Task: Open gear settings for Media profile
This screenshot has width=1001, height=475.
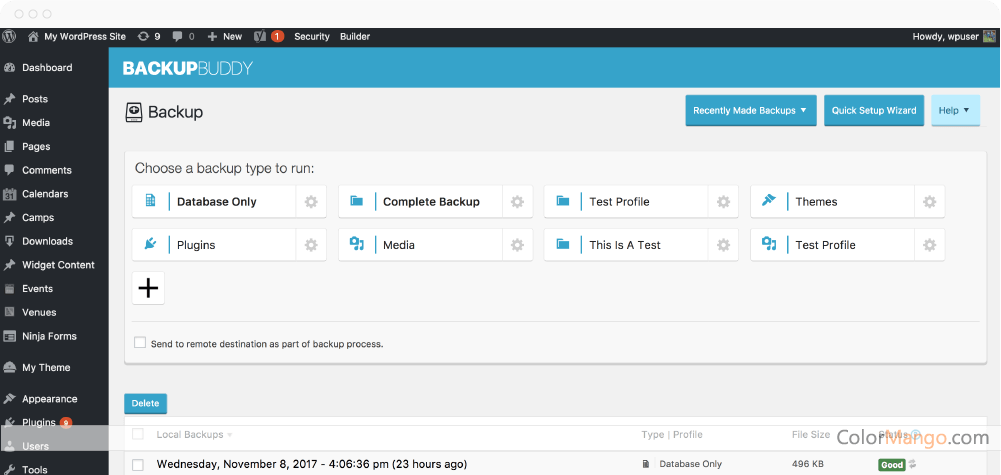Action: pyautogui.click(x=517, y=245)
